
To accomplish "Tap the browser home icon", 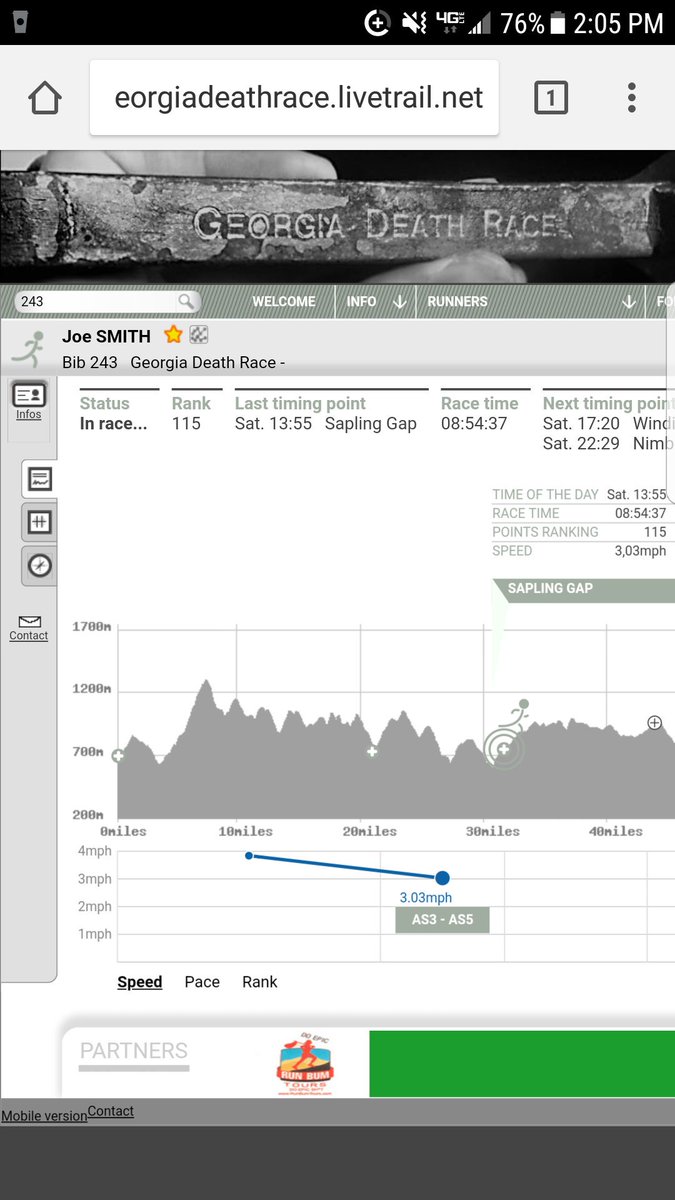I will tap(45, 98).
